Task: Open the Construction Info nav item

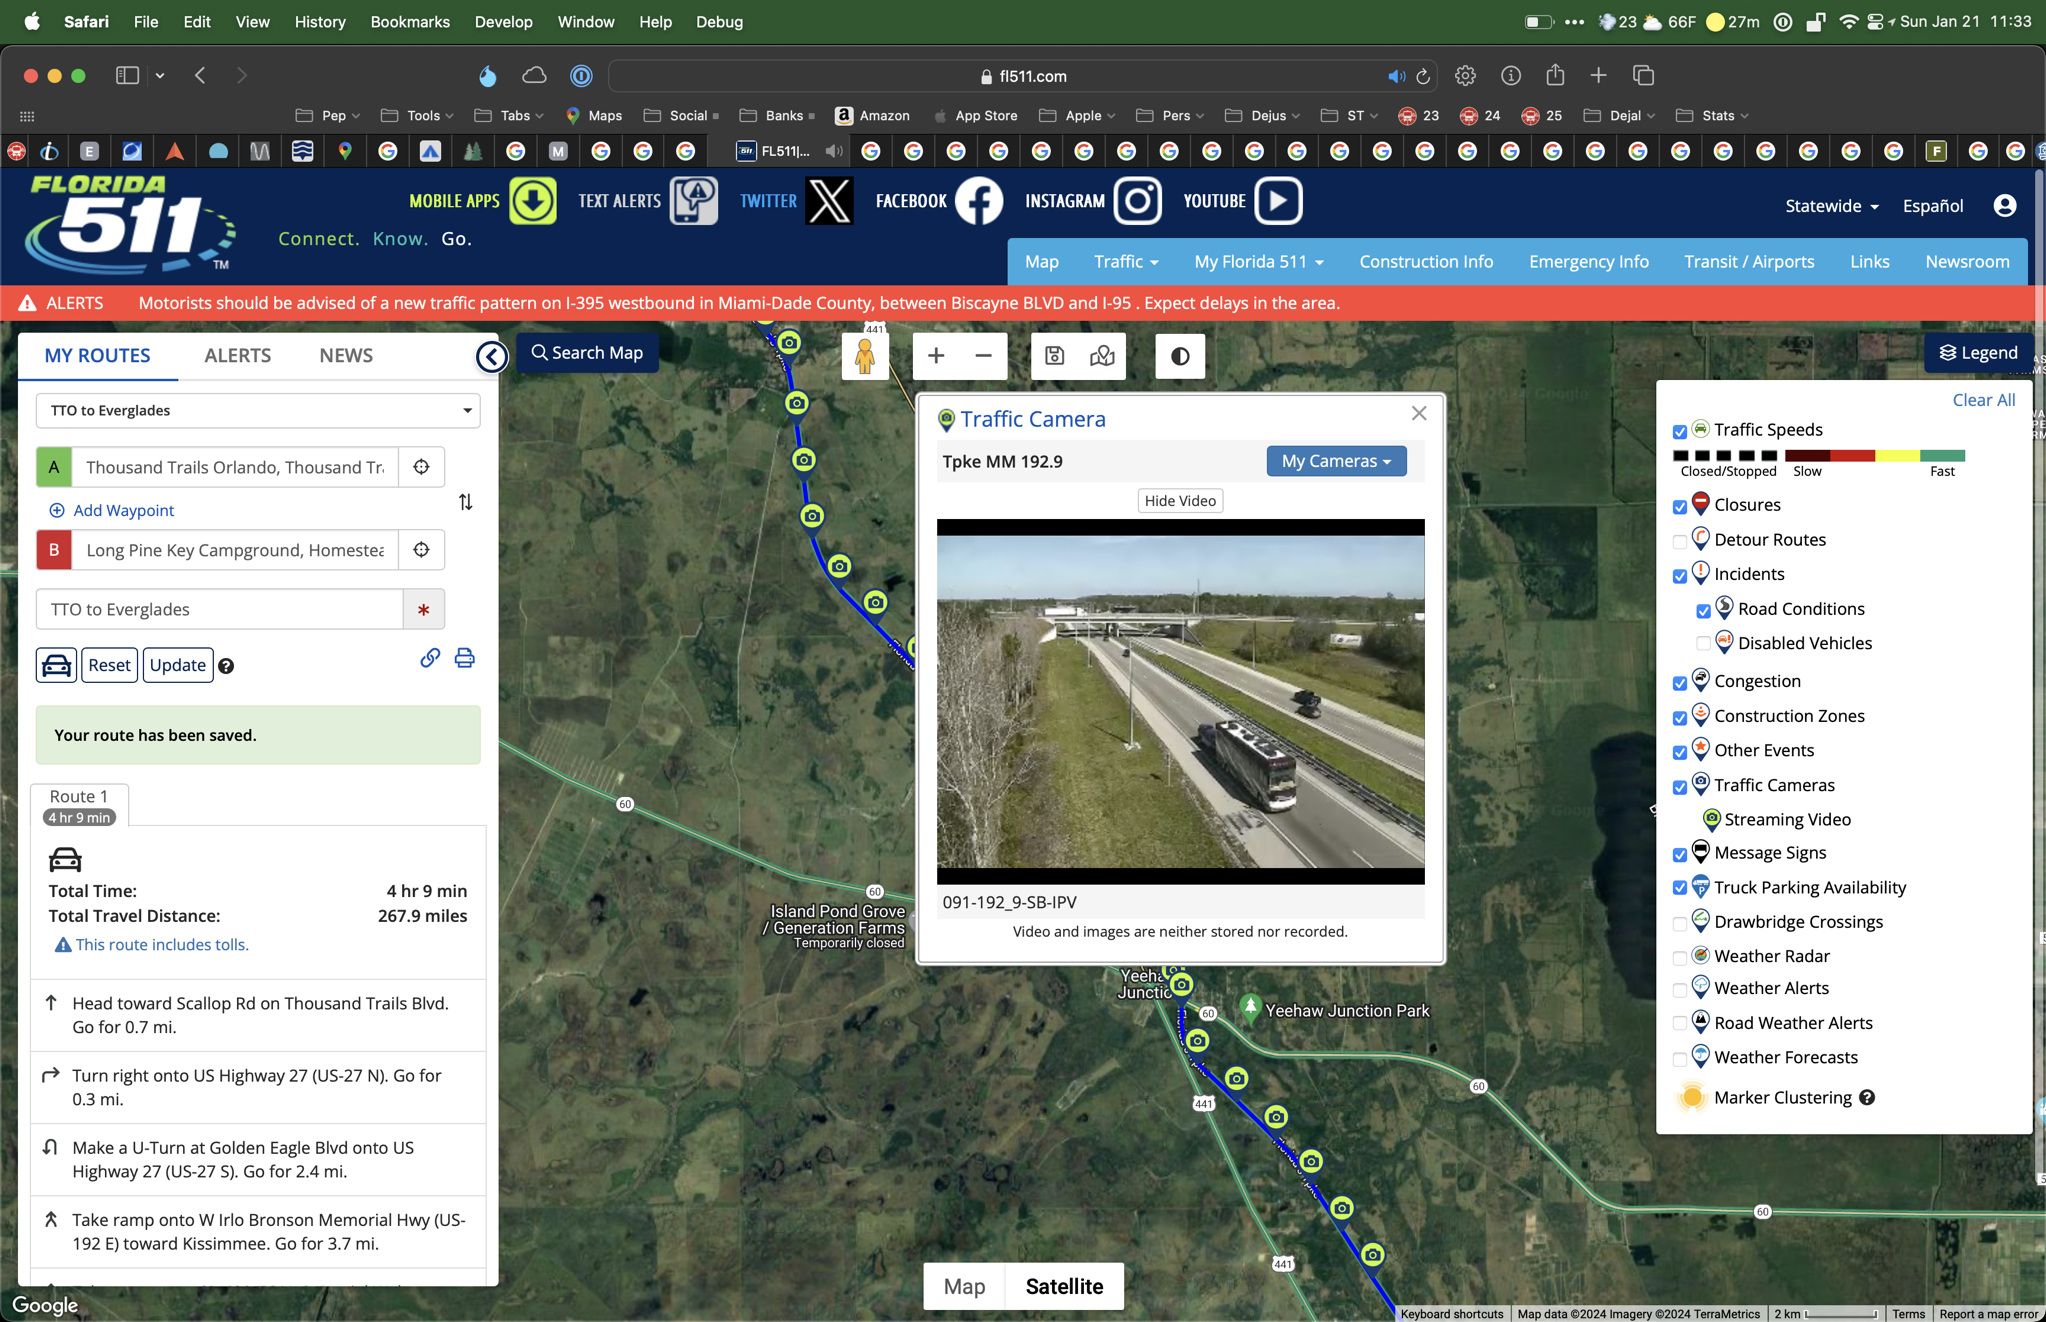Action: (x=1426, y=262)
